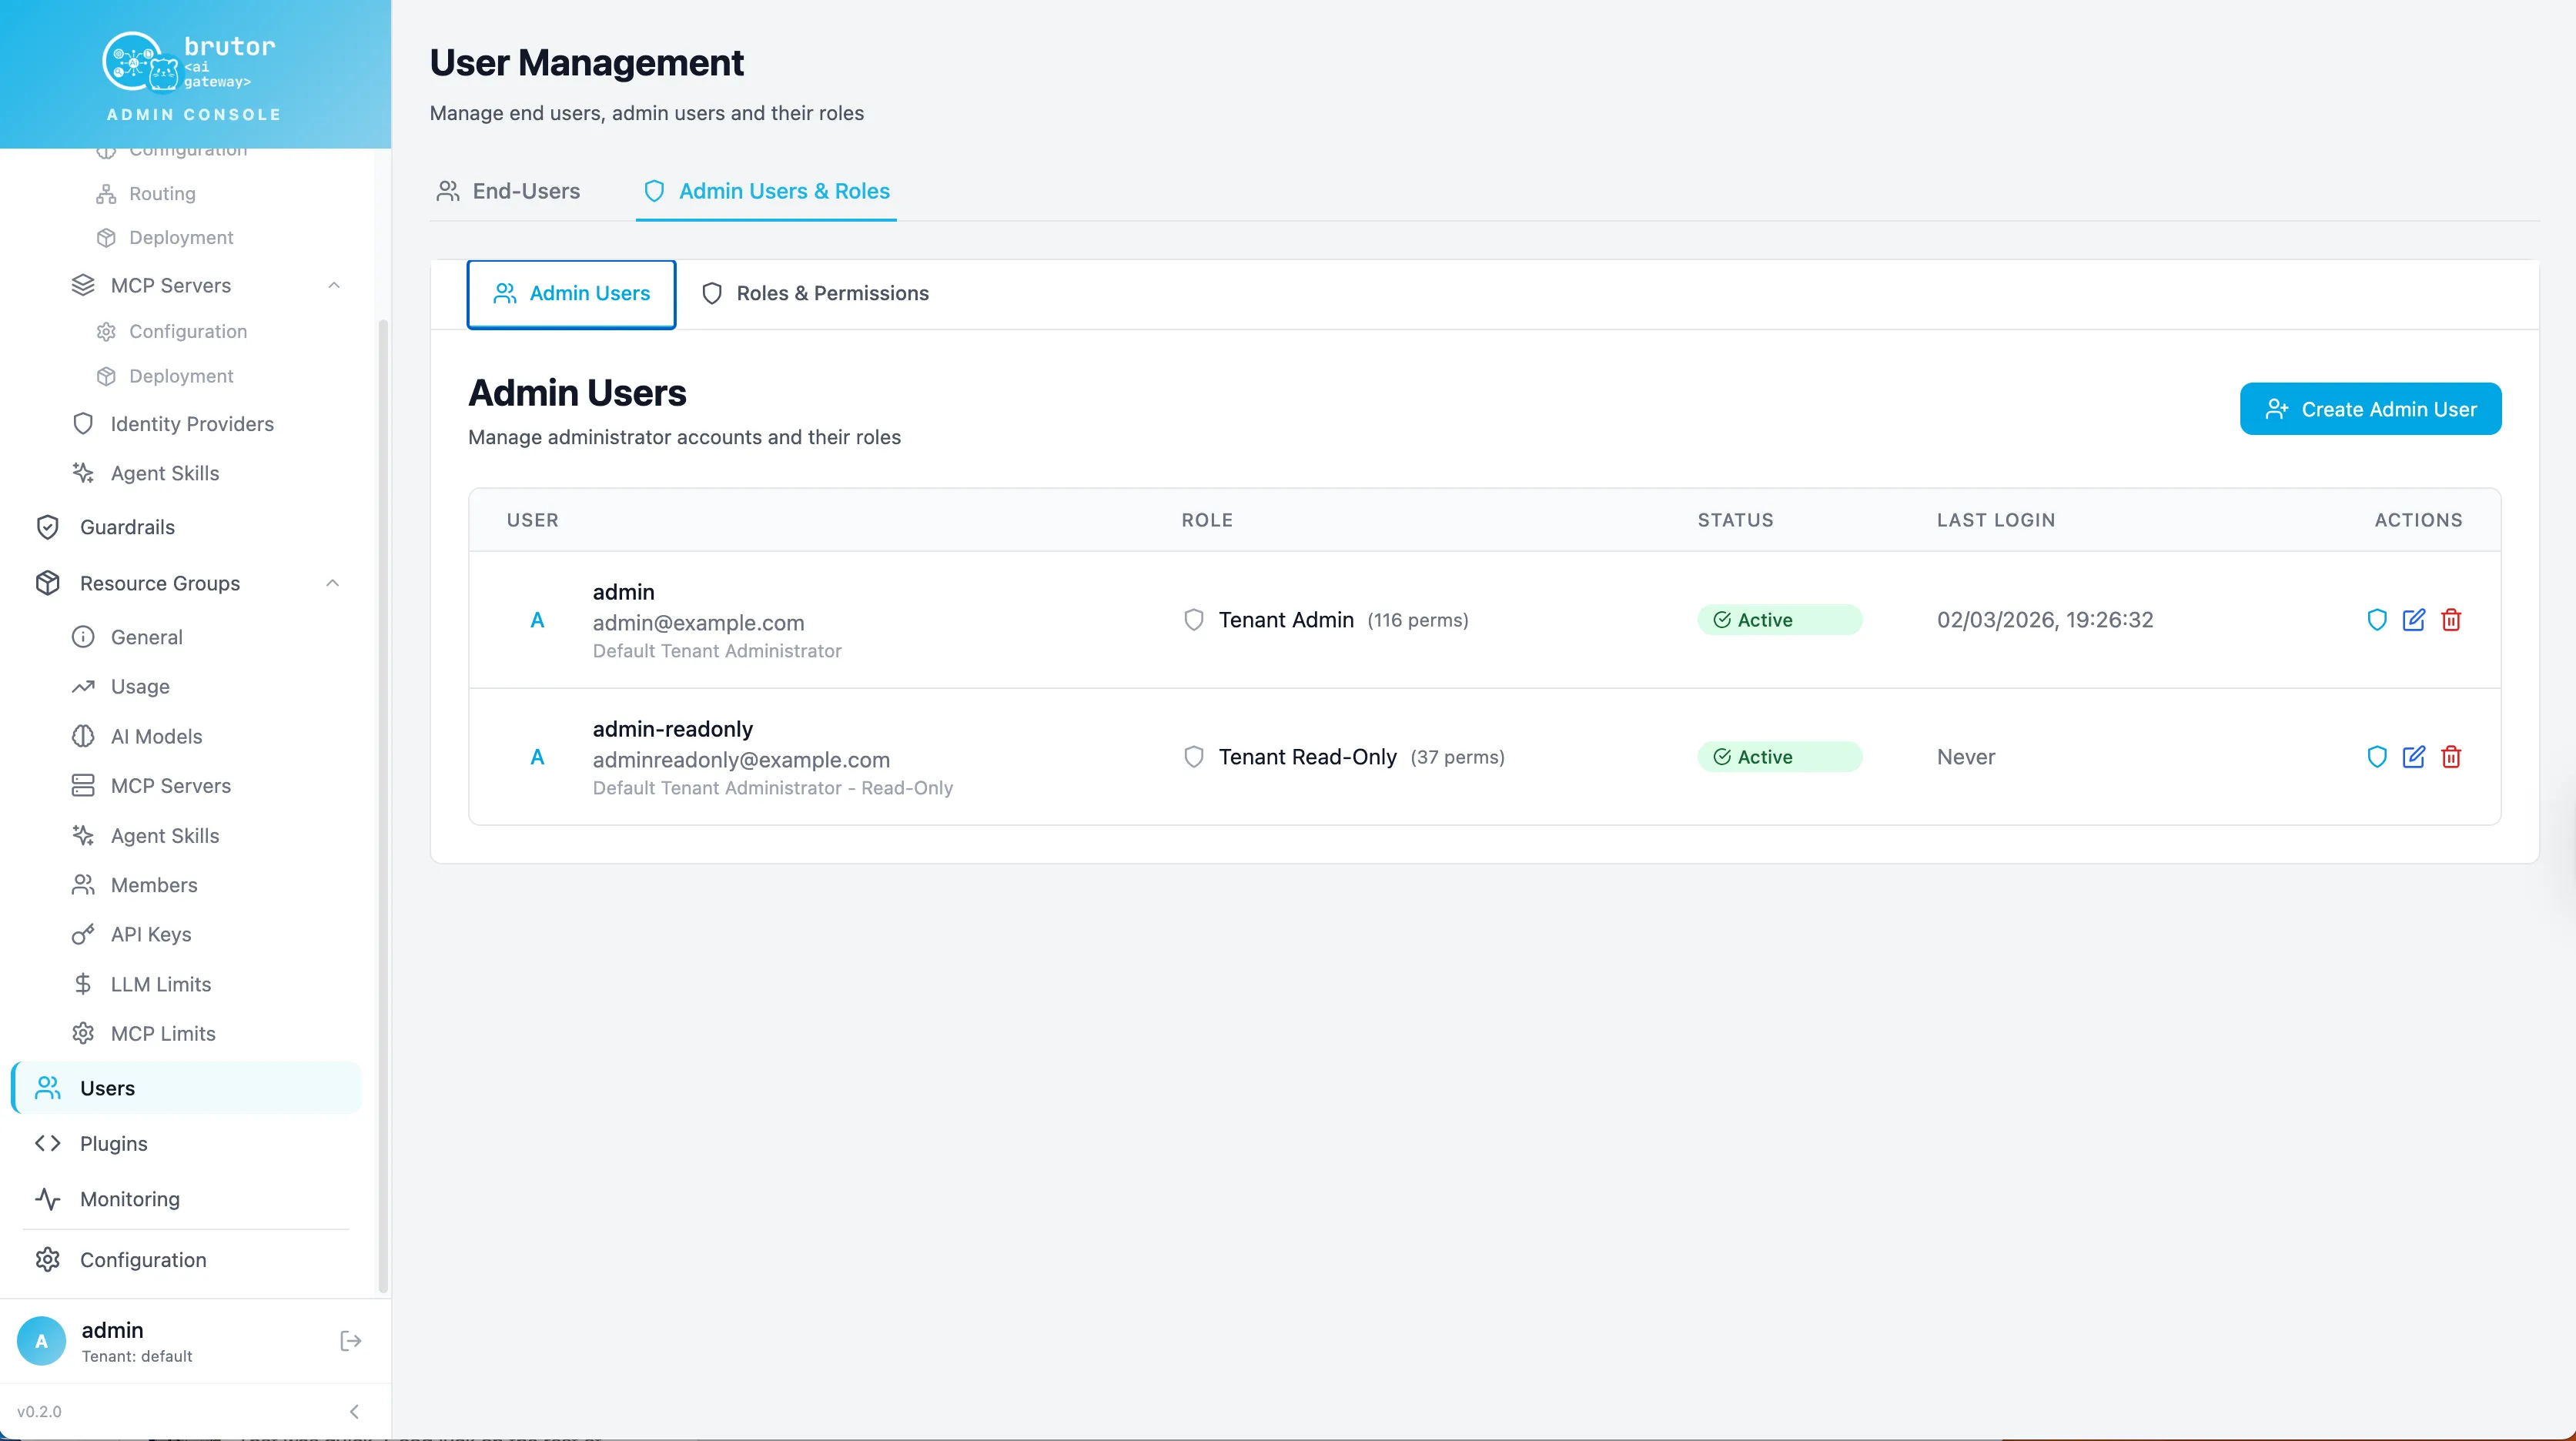Click shield role icon for admin row
Viewport: 2576px width, 1441px height.
point(2376,620)
